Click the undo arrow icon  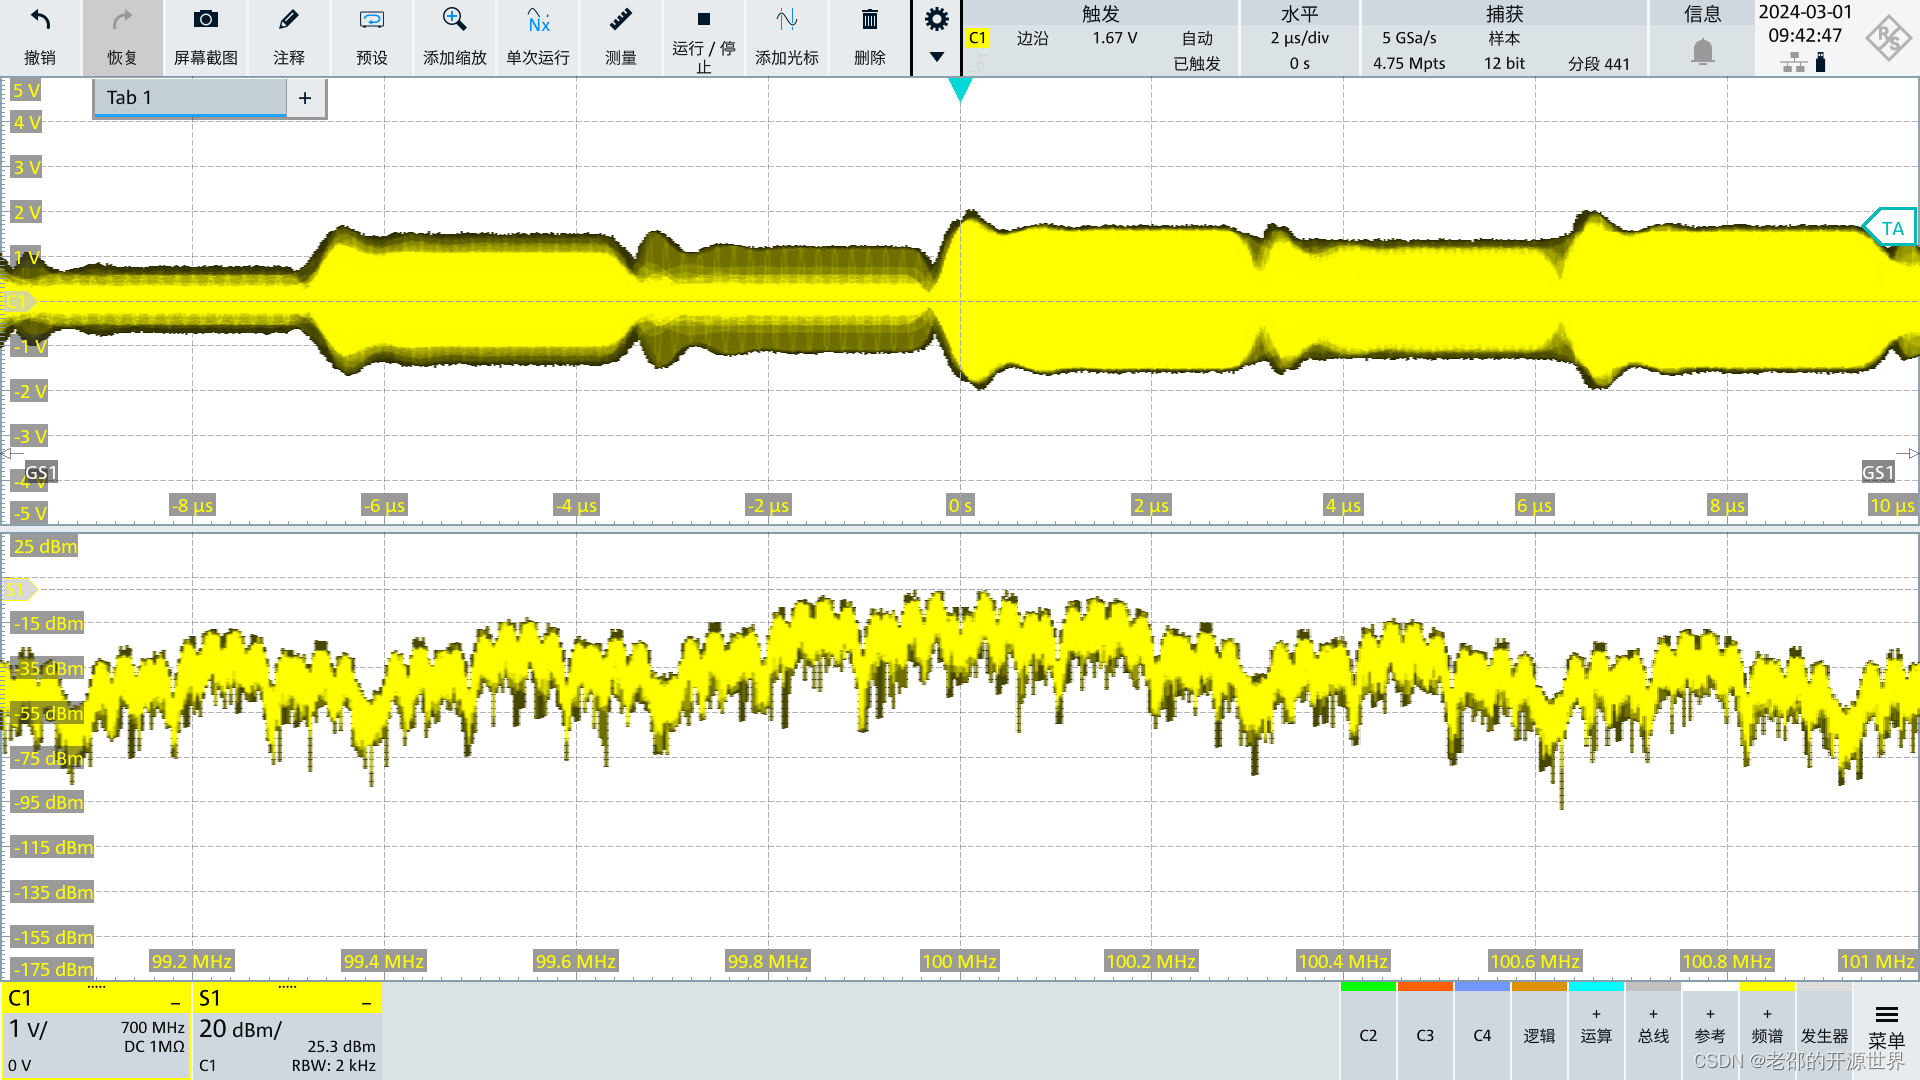coord(40,21)
